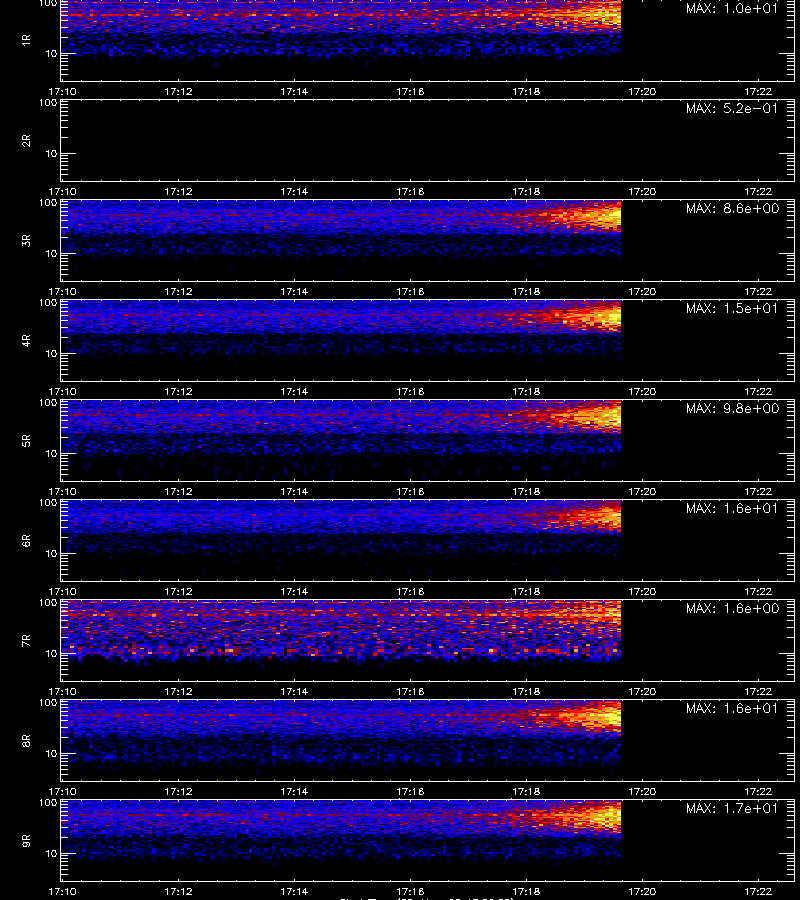Click the 5R spectrogram plot area
The image size is (800, 900).
pos(428,440)
